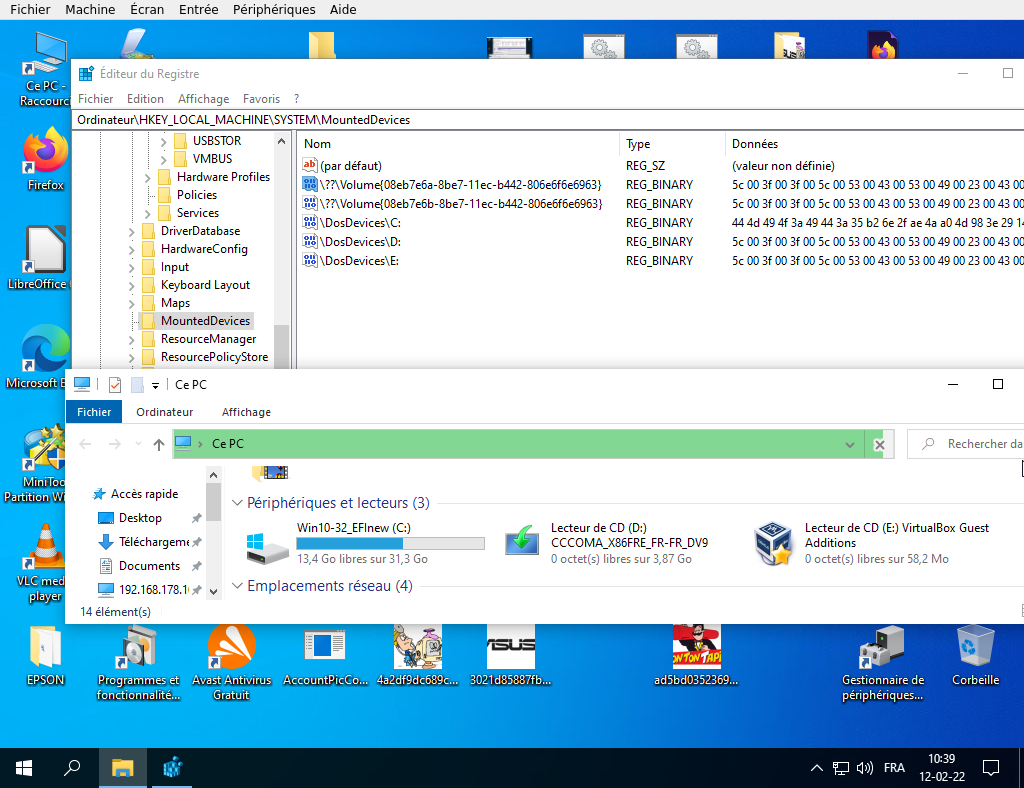
Task: Open the Fichier tab in Explorer ribbon
Action: coord(94,412)
